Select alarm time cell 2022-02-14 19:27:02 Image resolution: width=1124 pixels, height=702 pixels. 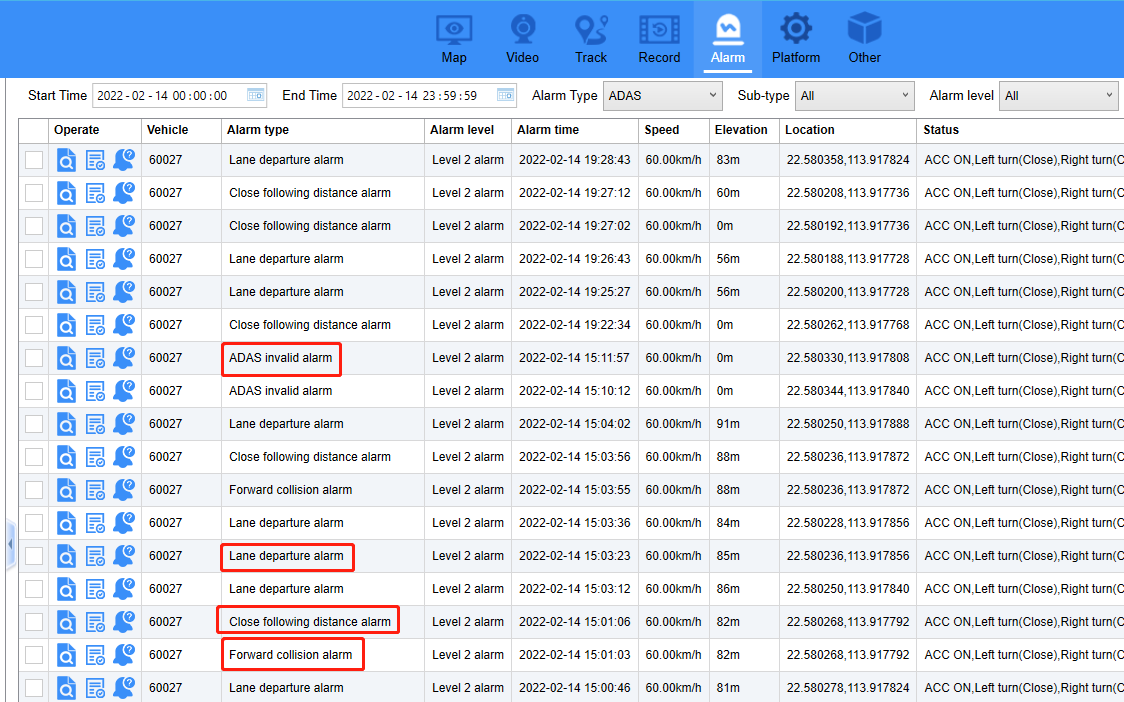[575, 226]
